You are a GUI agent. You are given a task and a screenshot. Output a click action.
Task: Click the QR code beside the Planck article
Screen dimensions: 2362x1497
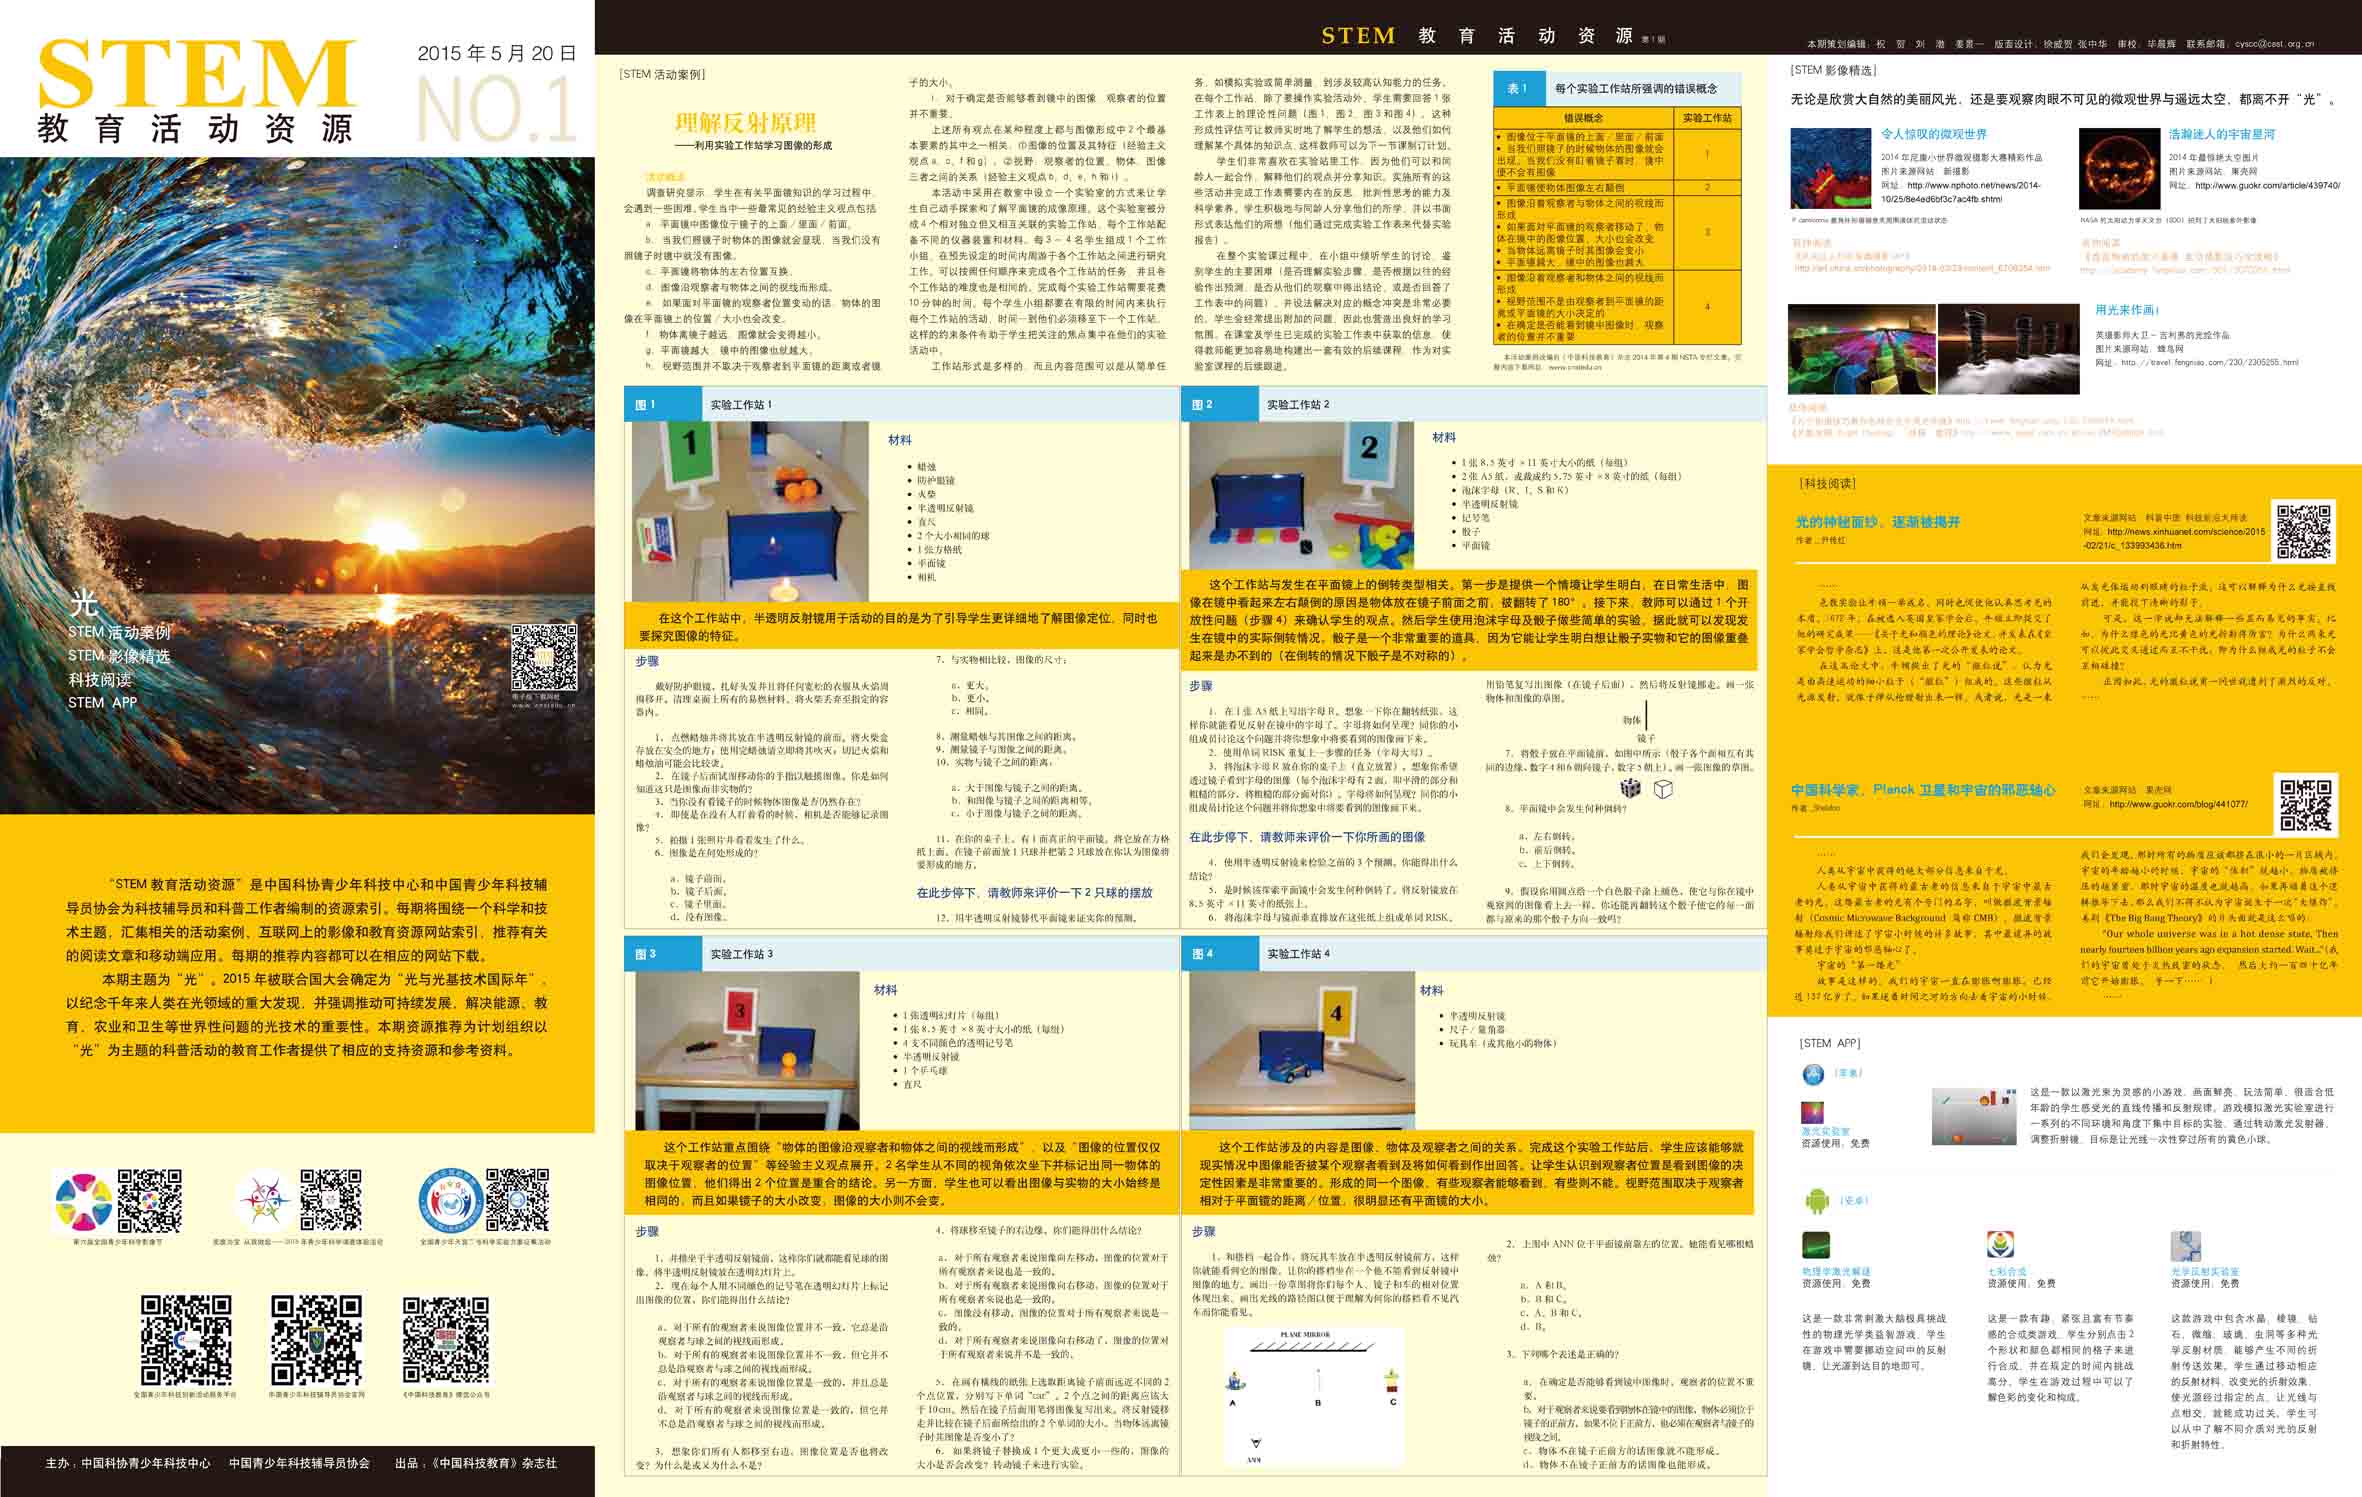pos(2306,806)
